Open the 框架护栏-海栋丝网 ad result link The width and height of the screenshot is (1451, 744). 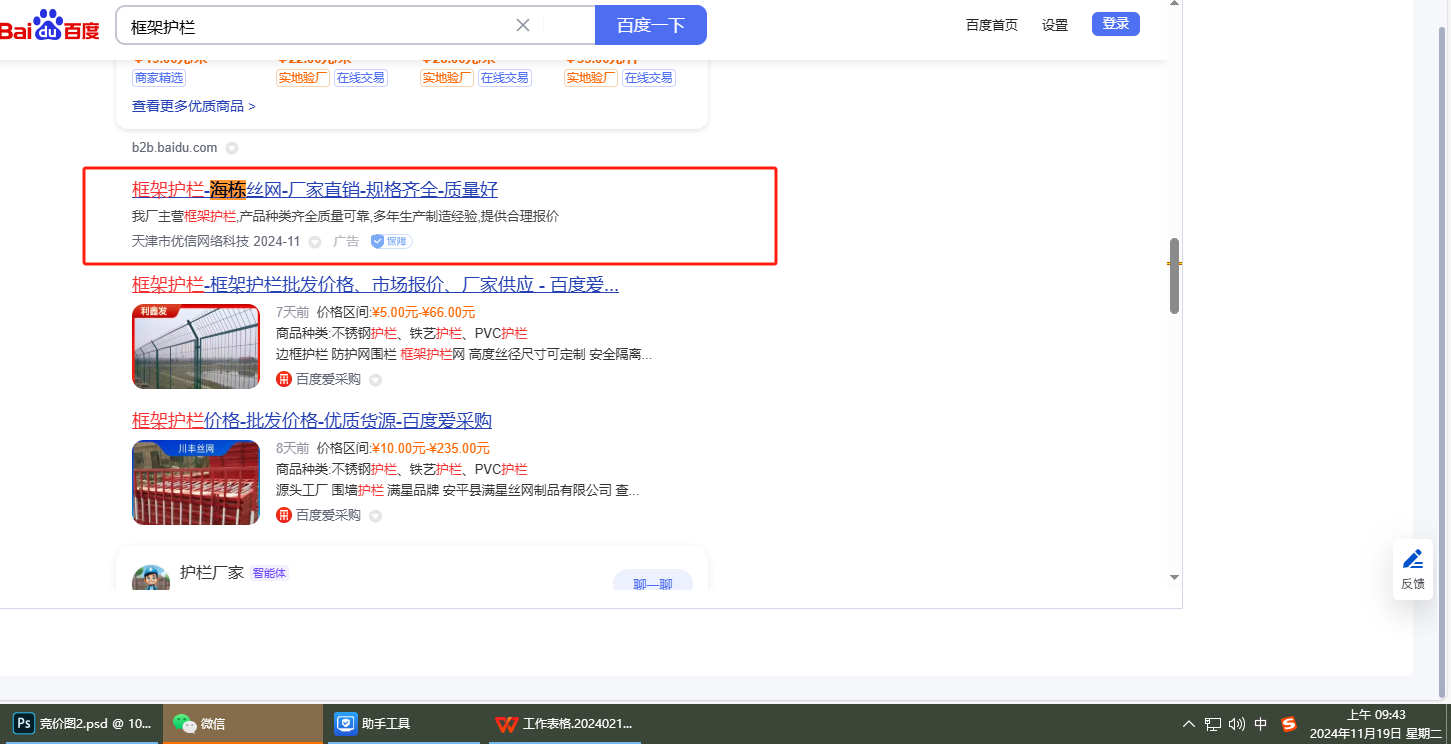[x=315, y=190]
